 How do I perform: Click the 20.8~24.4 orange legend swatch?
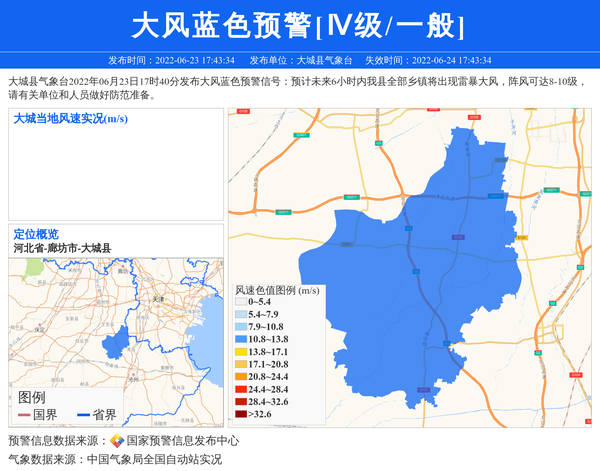pos(240,377)
